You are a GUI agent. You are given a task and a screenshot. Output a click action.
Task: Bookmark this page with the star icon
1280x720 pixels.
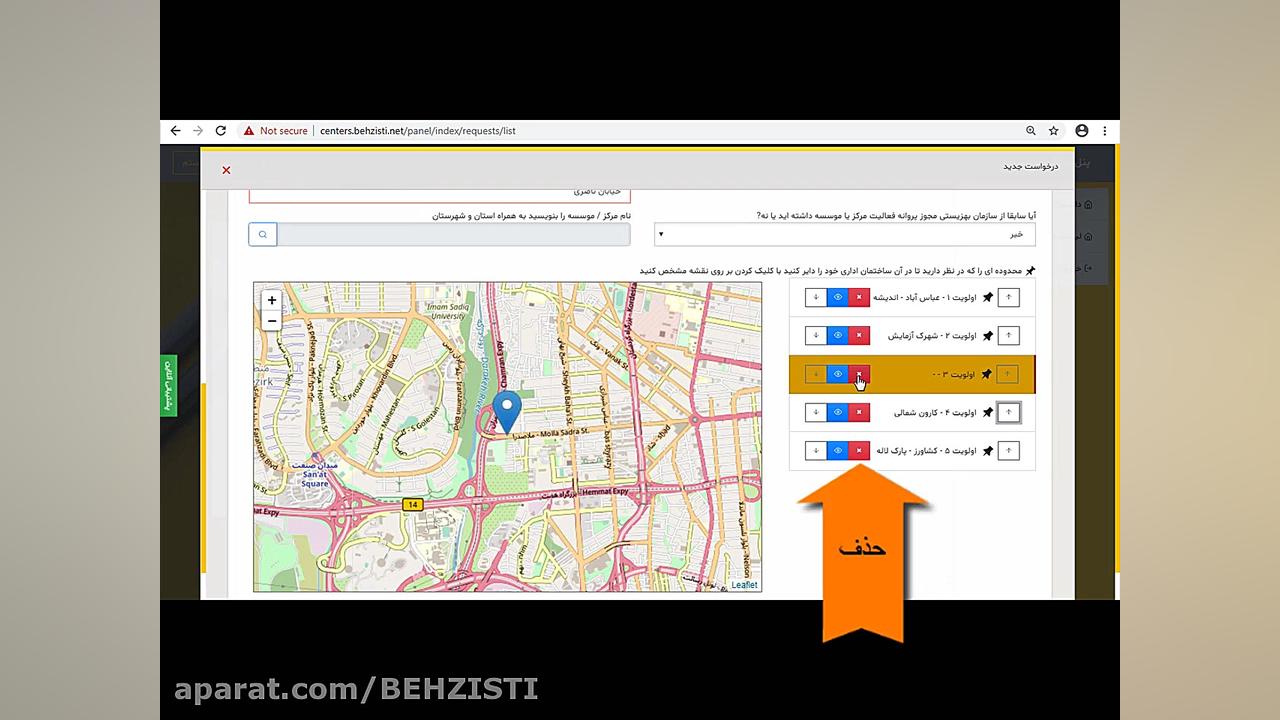pyautogui.click(x=1053, y=131)
